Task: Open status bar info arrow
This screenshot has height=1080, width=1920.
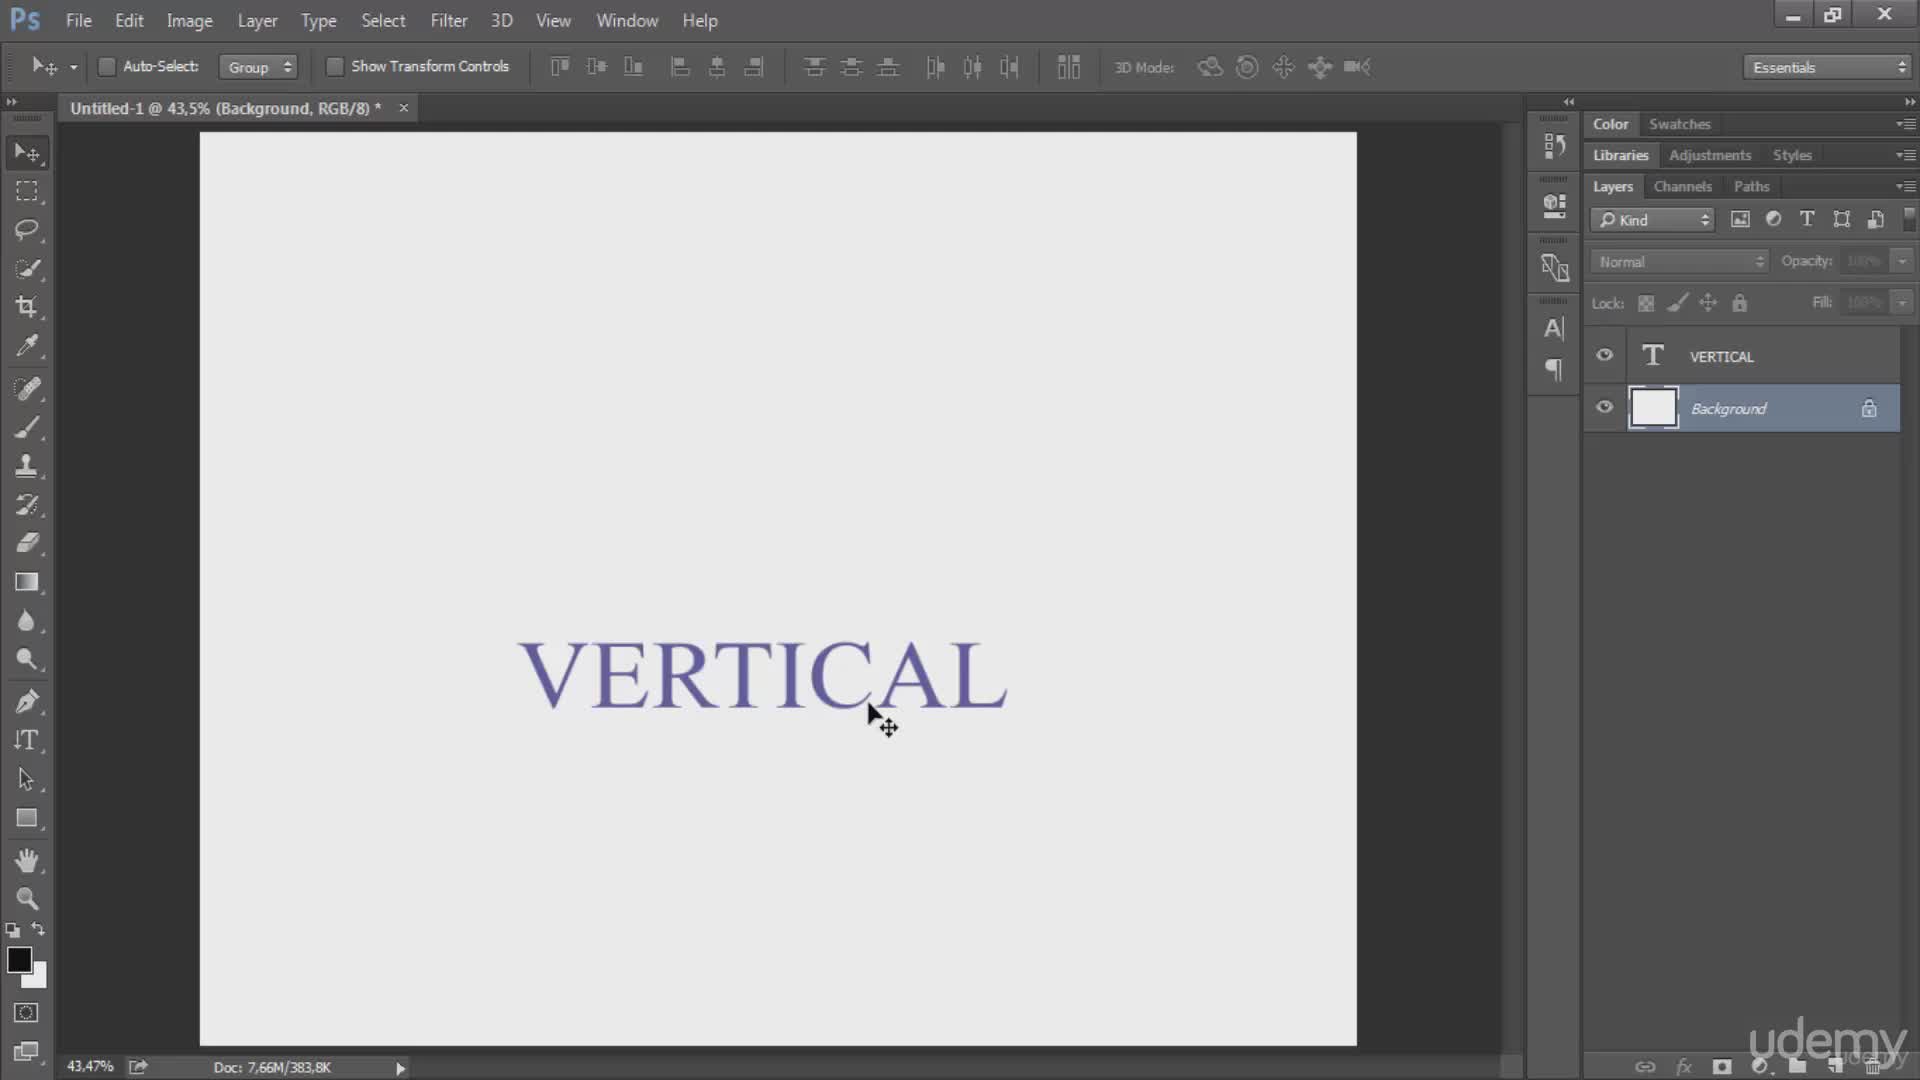Action: click(400, 1068)
